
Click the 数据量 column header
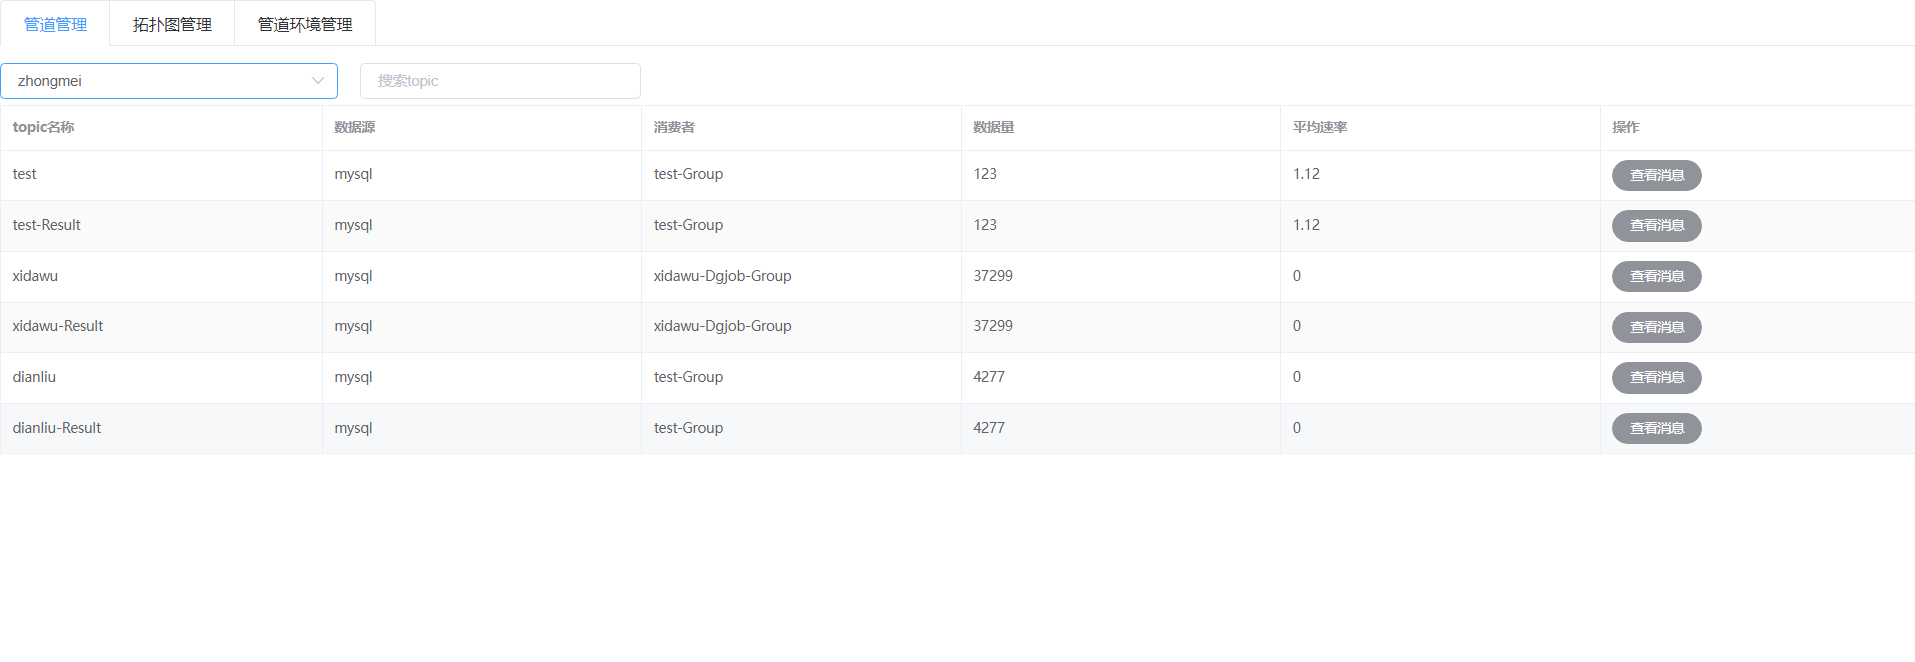[993, 127]
